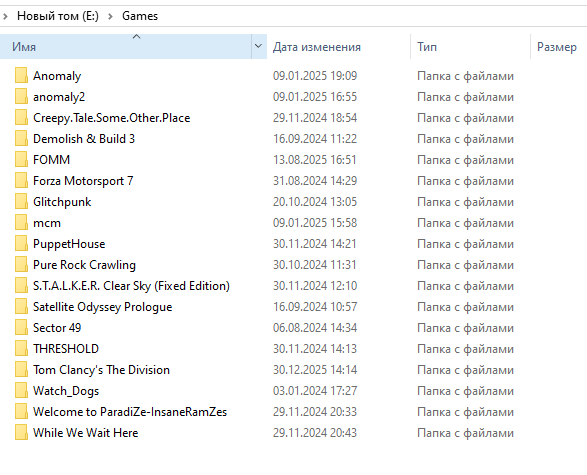Select the Creepy.Tale.Some.Other.Place folder name
Image resolution: width=587 pixels, height=475 pixels.
coord(112,118)
